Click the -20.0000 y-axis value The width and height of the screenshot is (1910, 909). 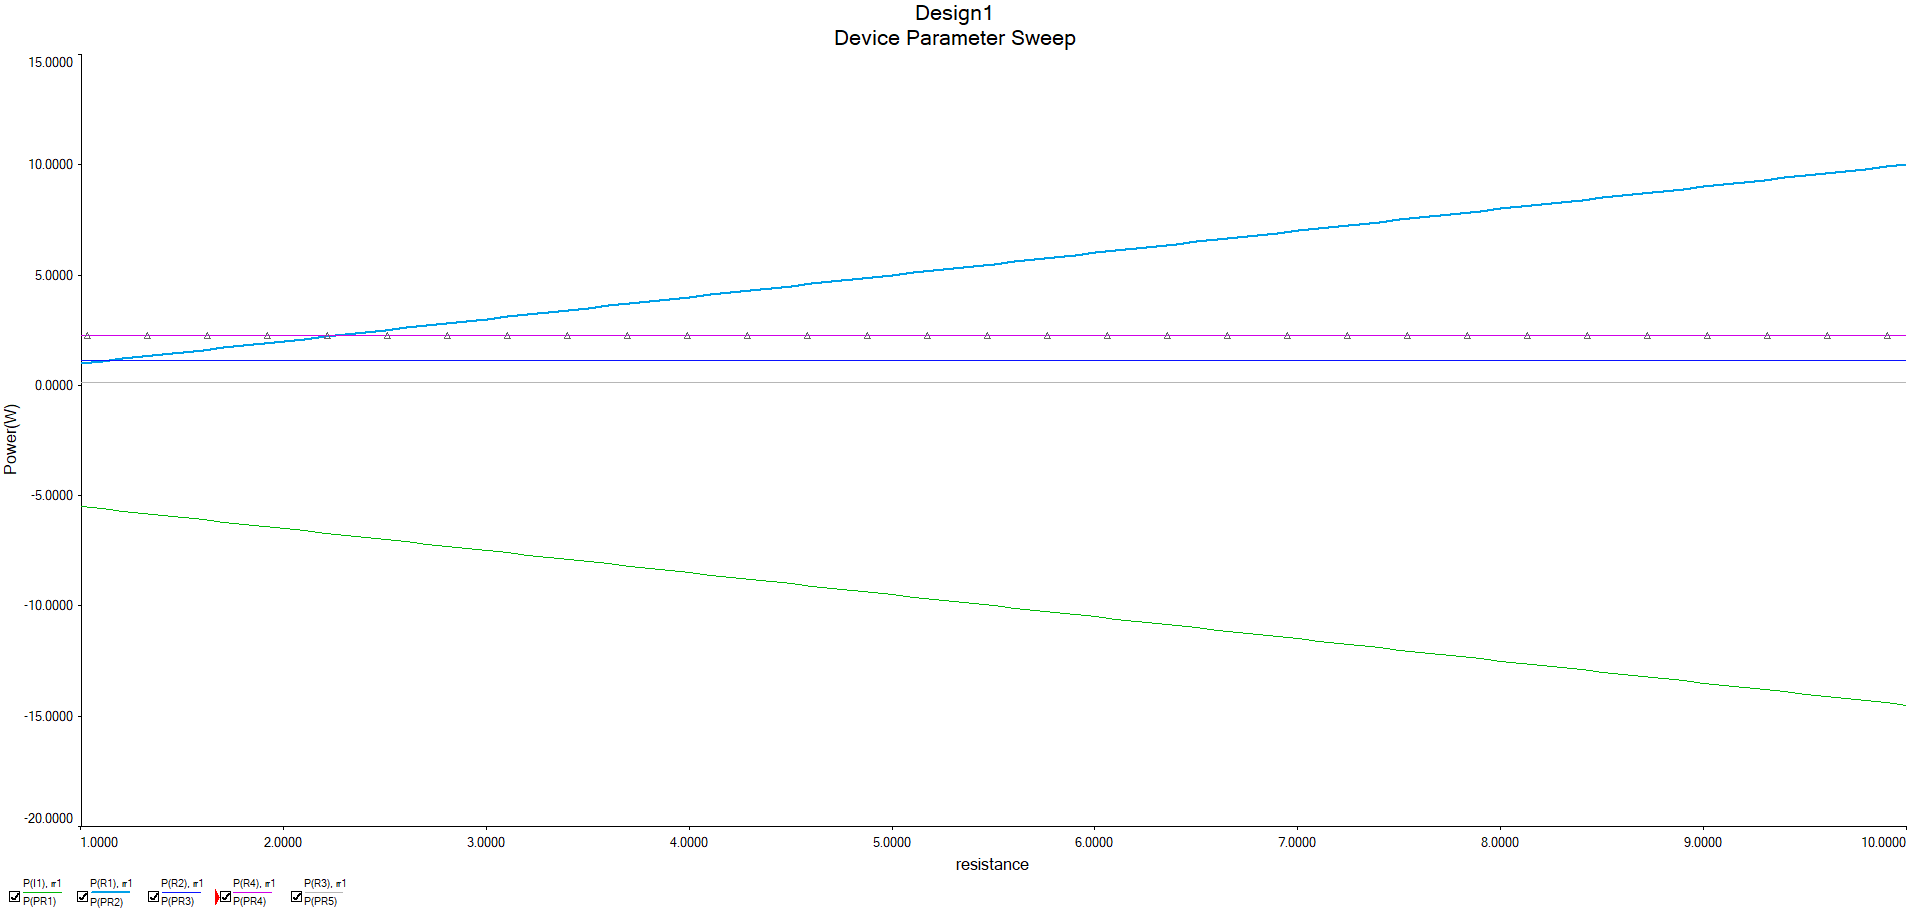[x=48, y=818]
